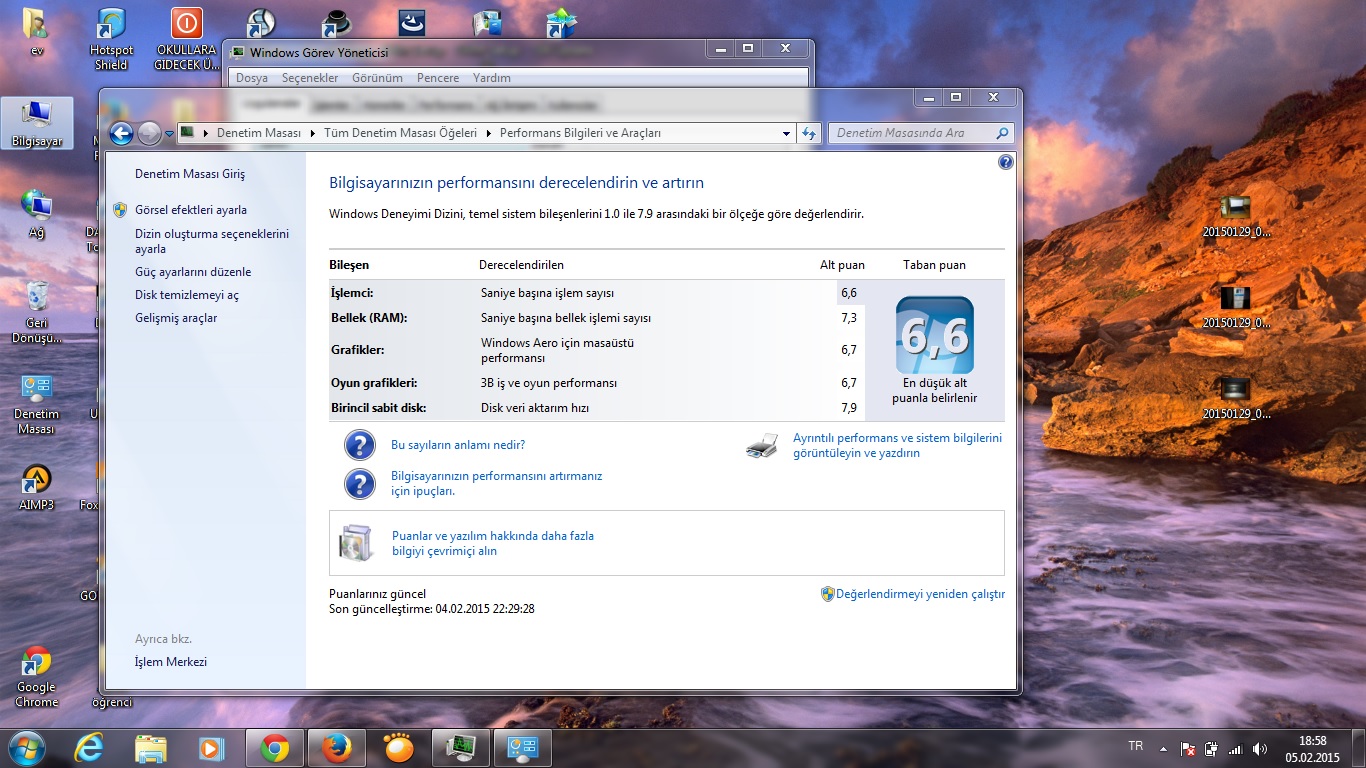Open Google Chrome from the taskbar
The image size is (1366, 768).
(x=275, y=748)
